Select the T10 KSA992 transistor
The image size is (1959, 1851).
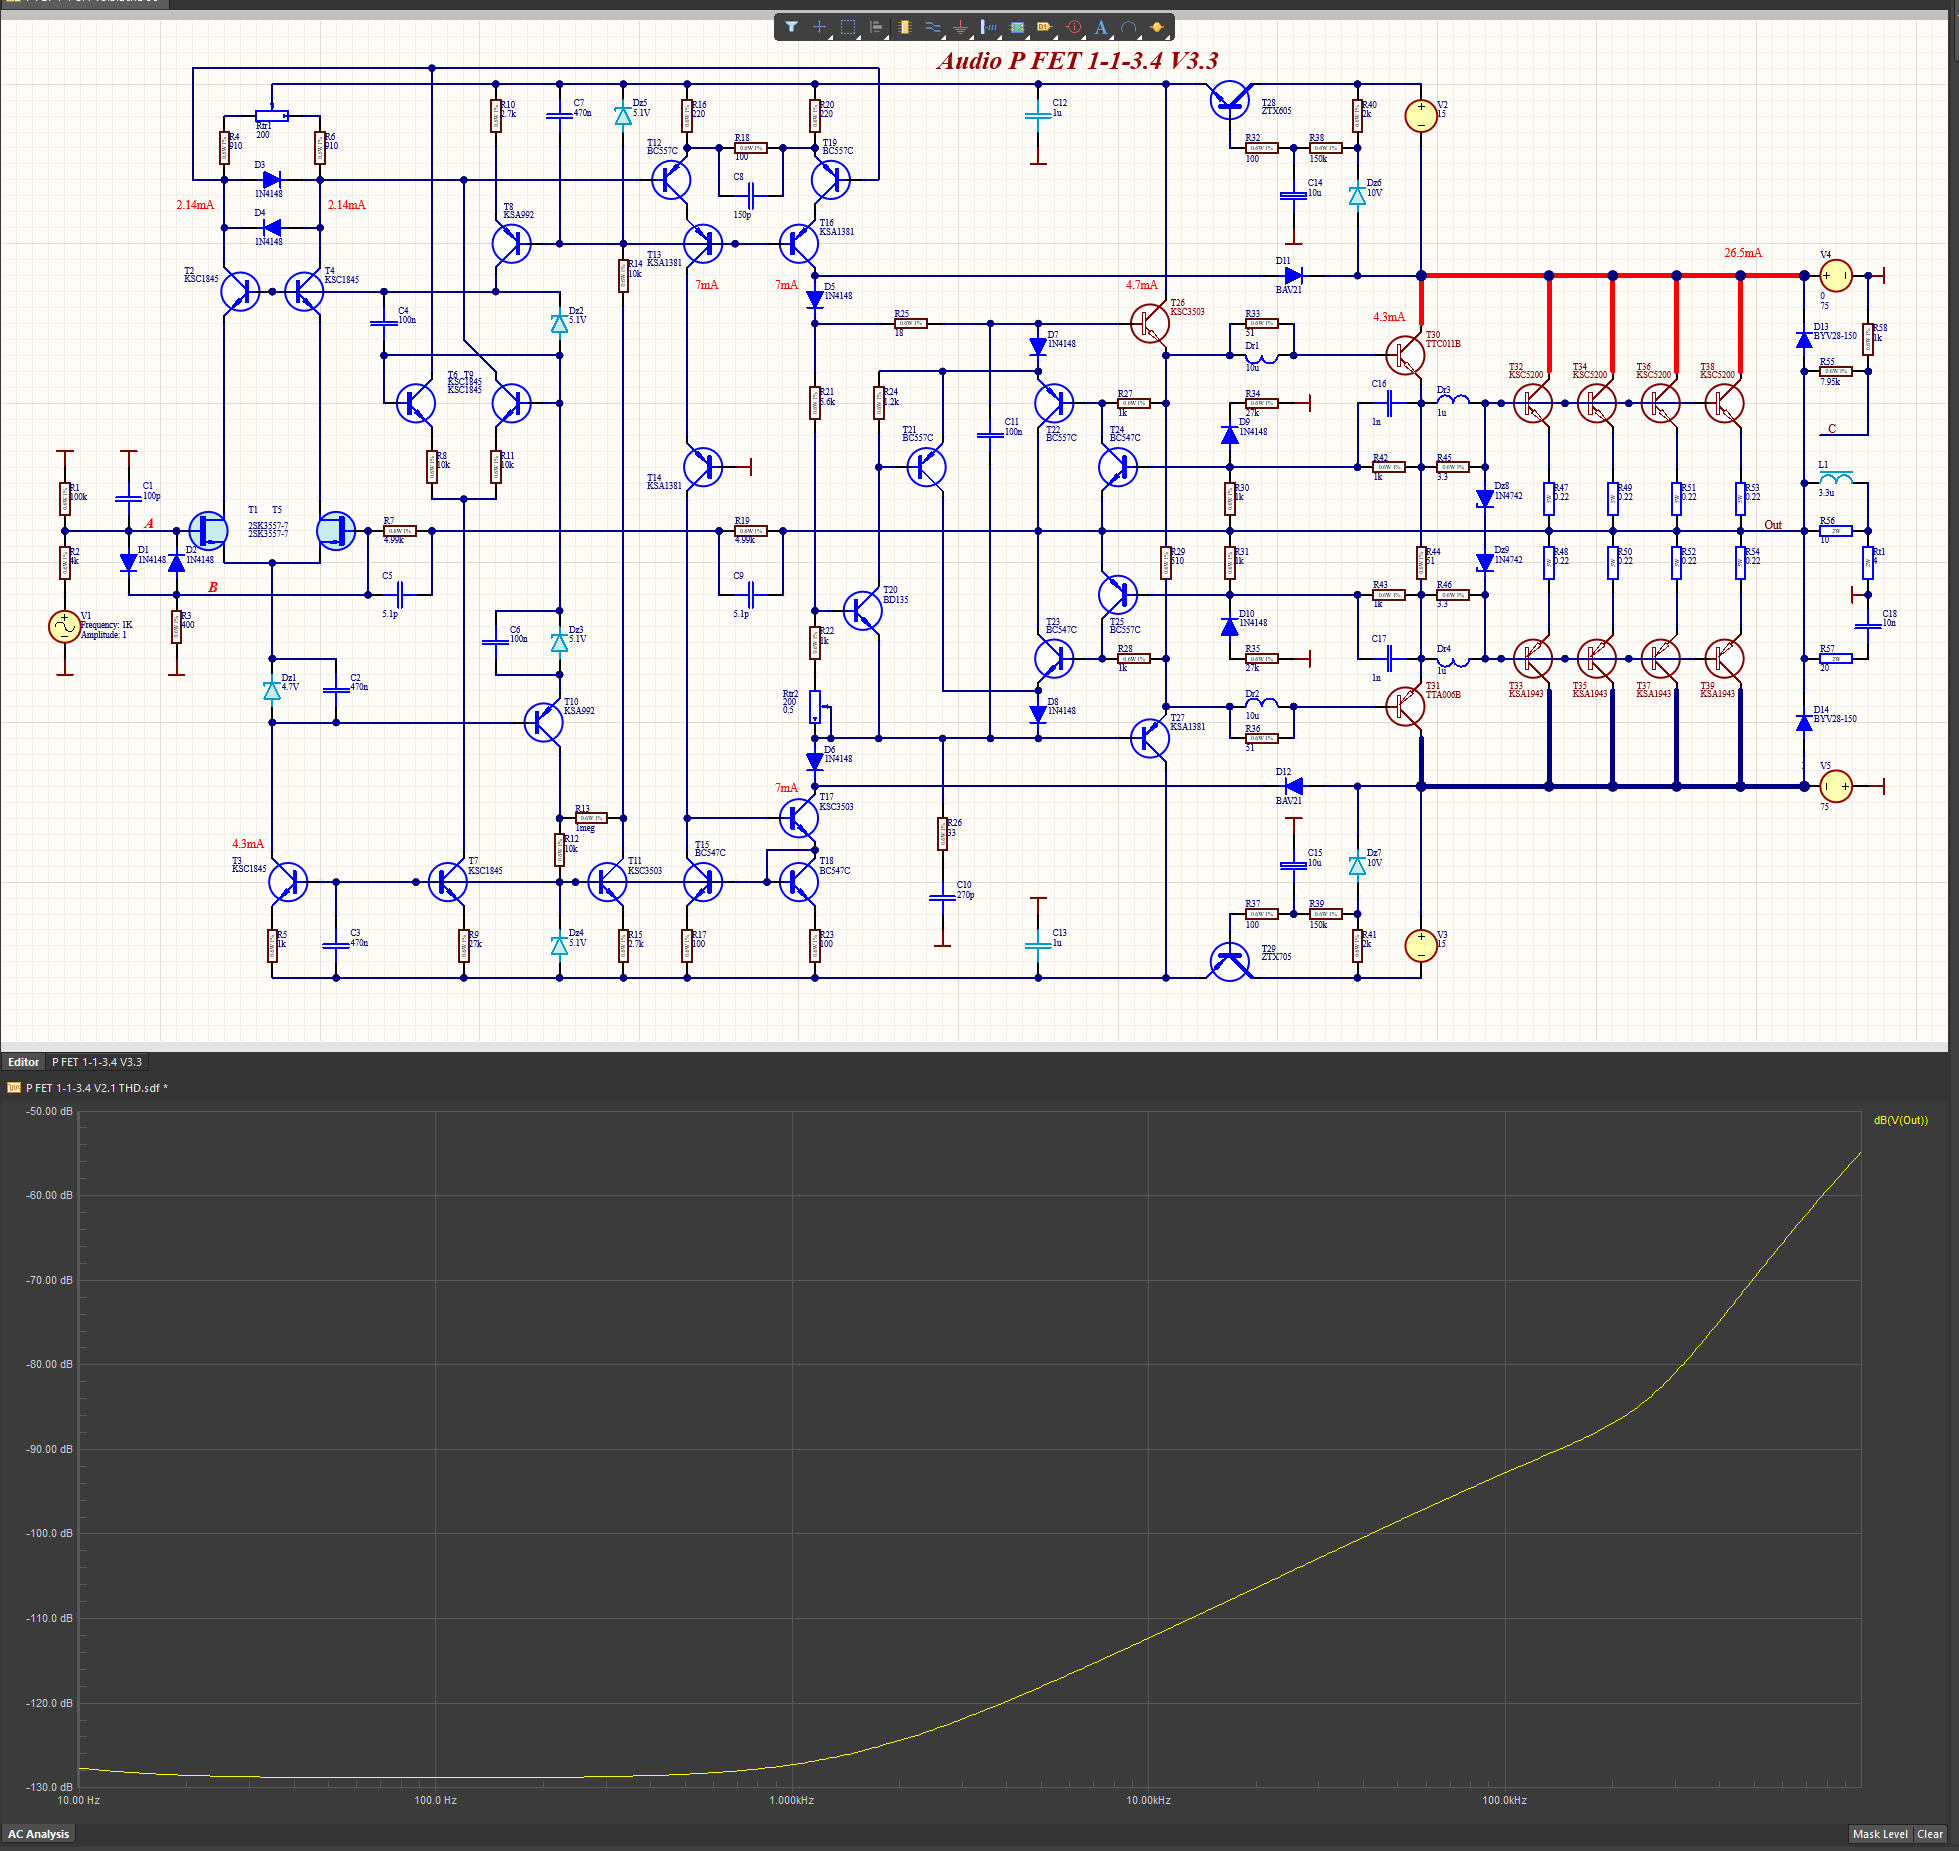pos(543,722)
